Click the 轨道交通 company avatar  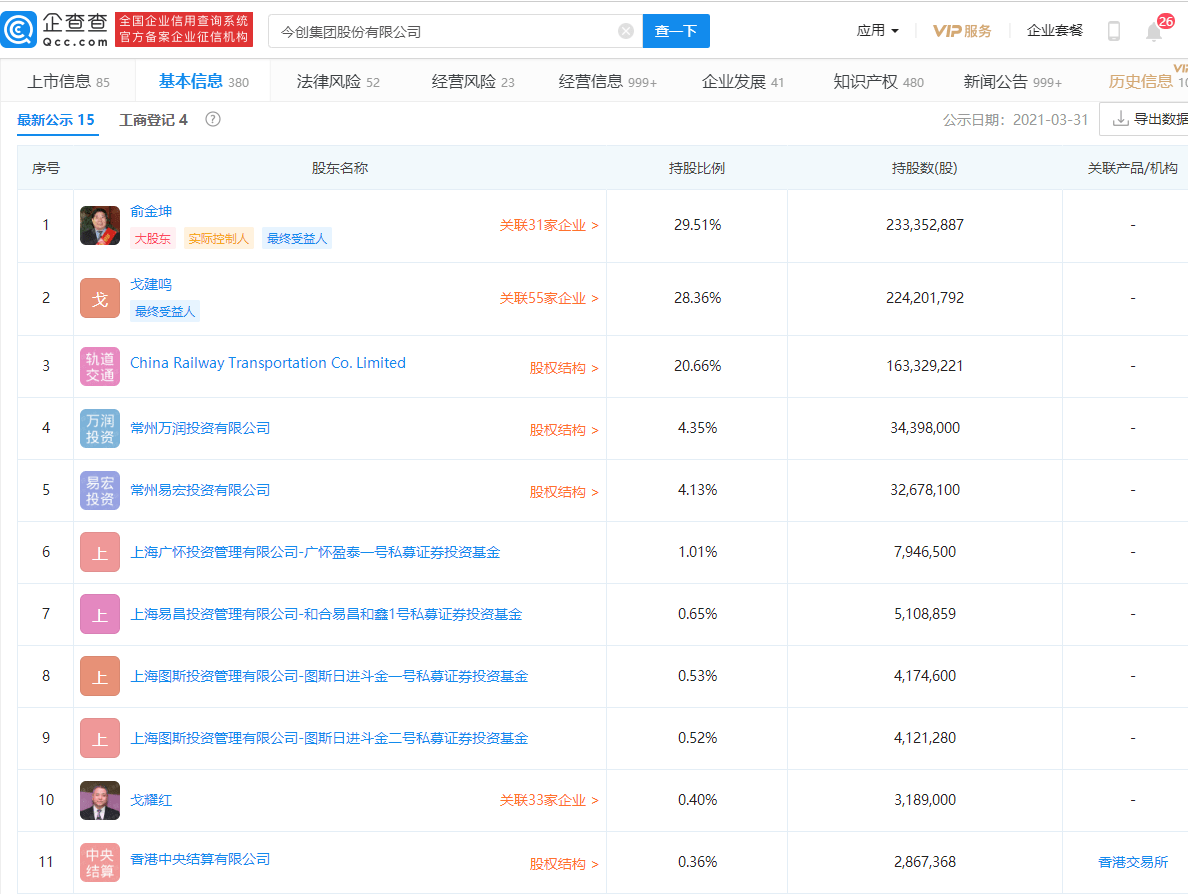pyautogui.click(x=100, y=367)
